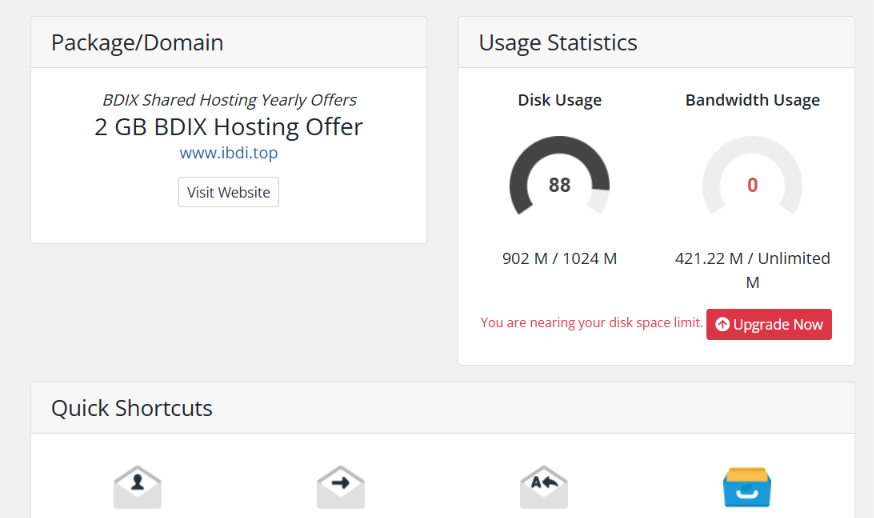
Task: Click the up-arrow icon in Upgrade Now
Action: click(x=722, y=325)
